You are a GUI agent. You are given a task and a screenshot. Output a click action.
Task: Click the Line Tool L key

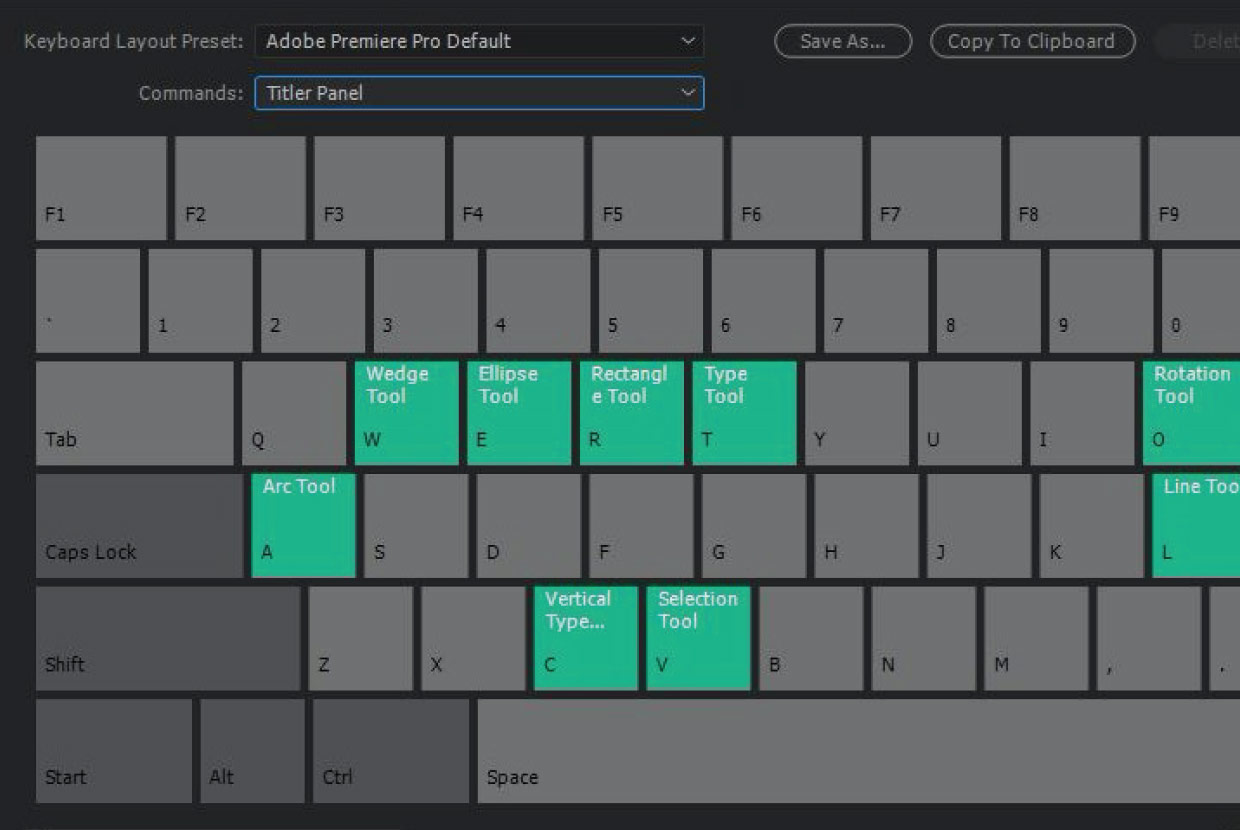pyautogui.click(x=1196, y=525)
